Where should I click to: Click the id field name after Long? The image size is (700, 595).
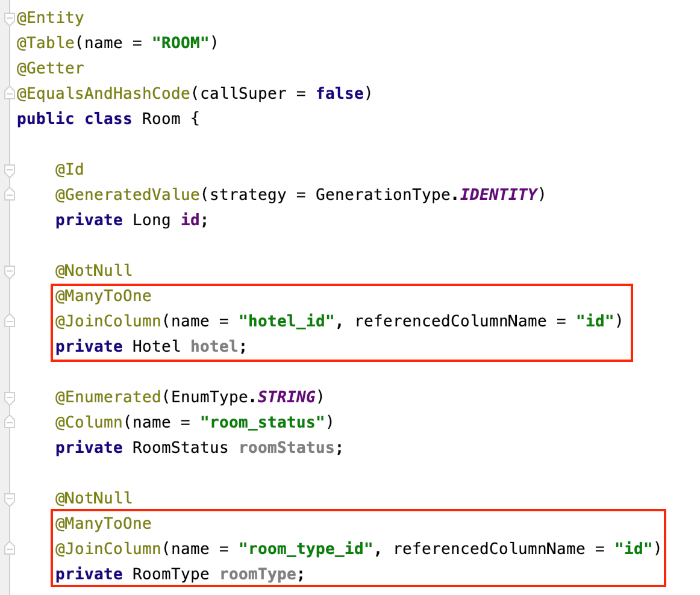tap(191, 220)
